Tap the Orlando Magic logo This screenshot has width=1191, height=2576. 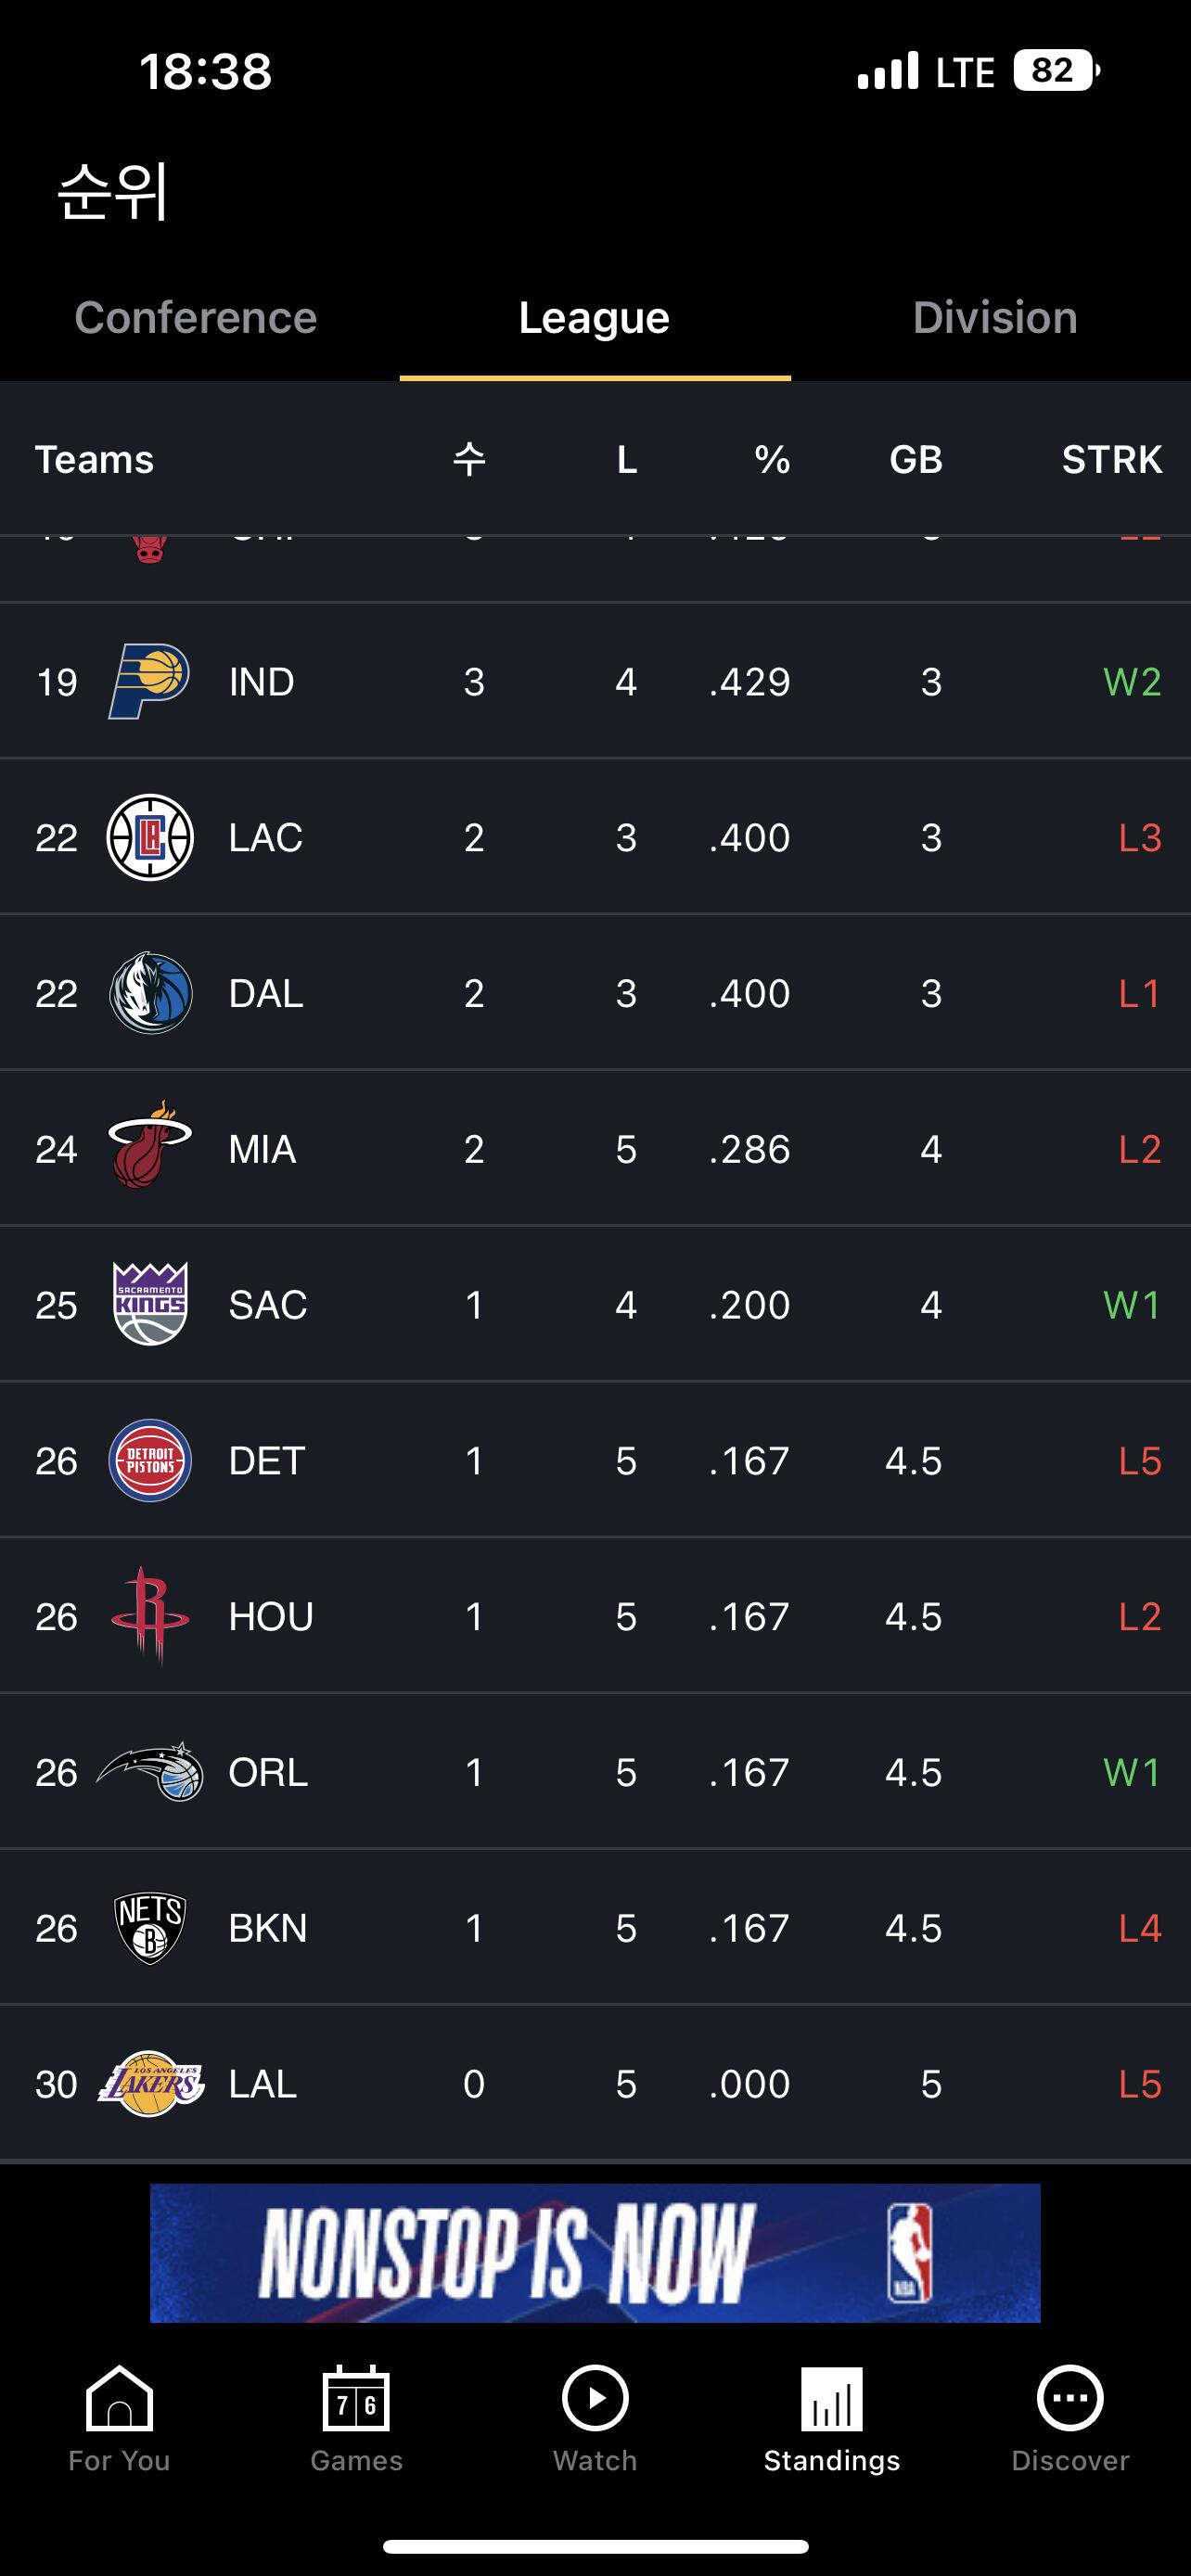pos(151,1772)
